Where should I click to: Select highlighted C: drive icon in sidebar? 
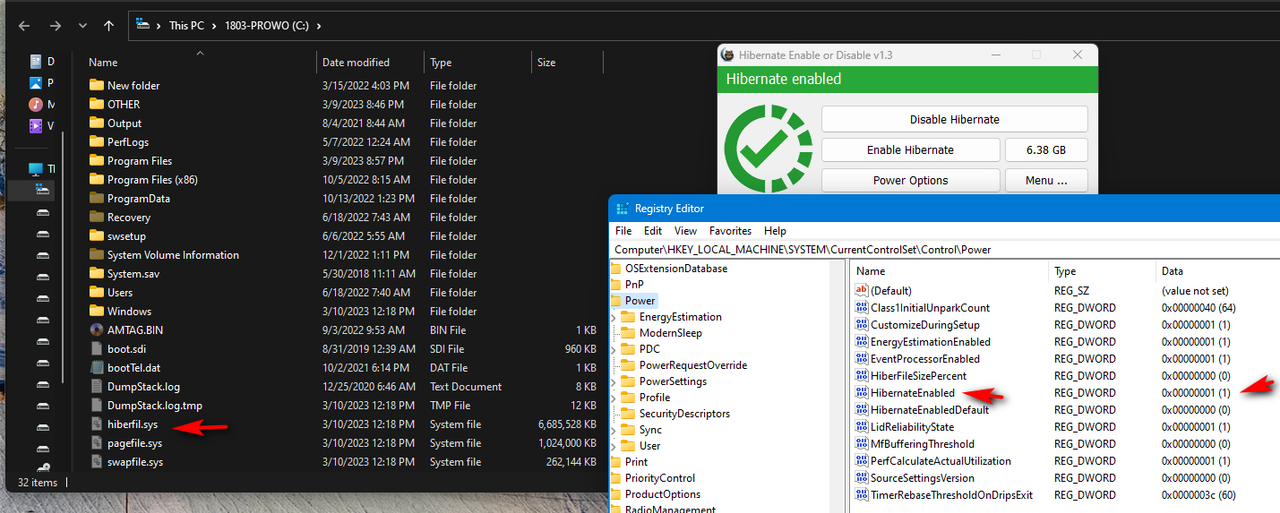pyautogui.click(x=43, y=189)
